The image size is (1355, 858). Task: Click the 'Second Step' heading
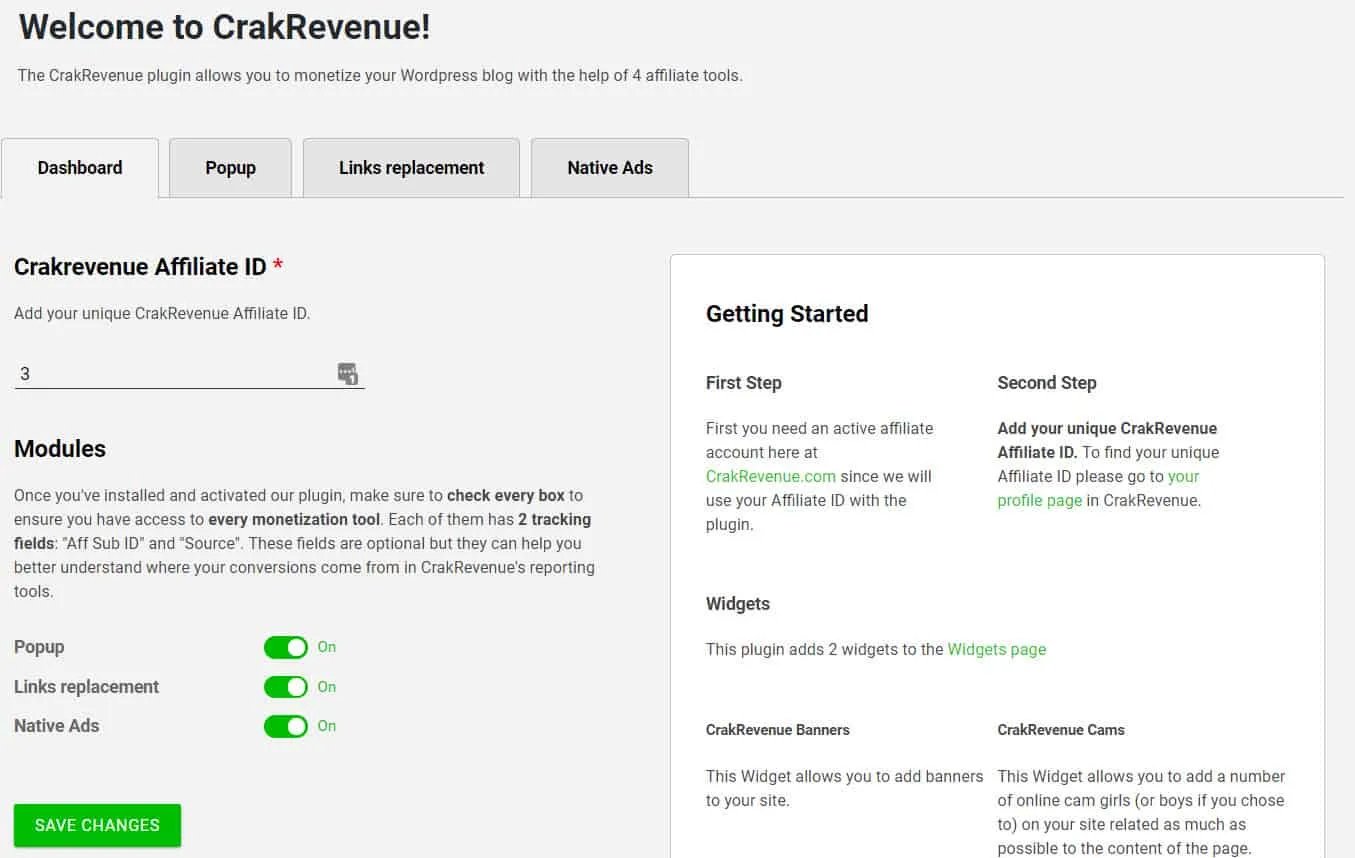tap(1046, 382)
